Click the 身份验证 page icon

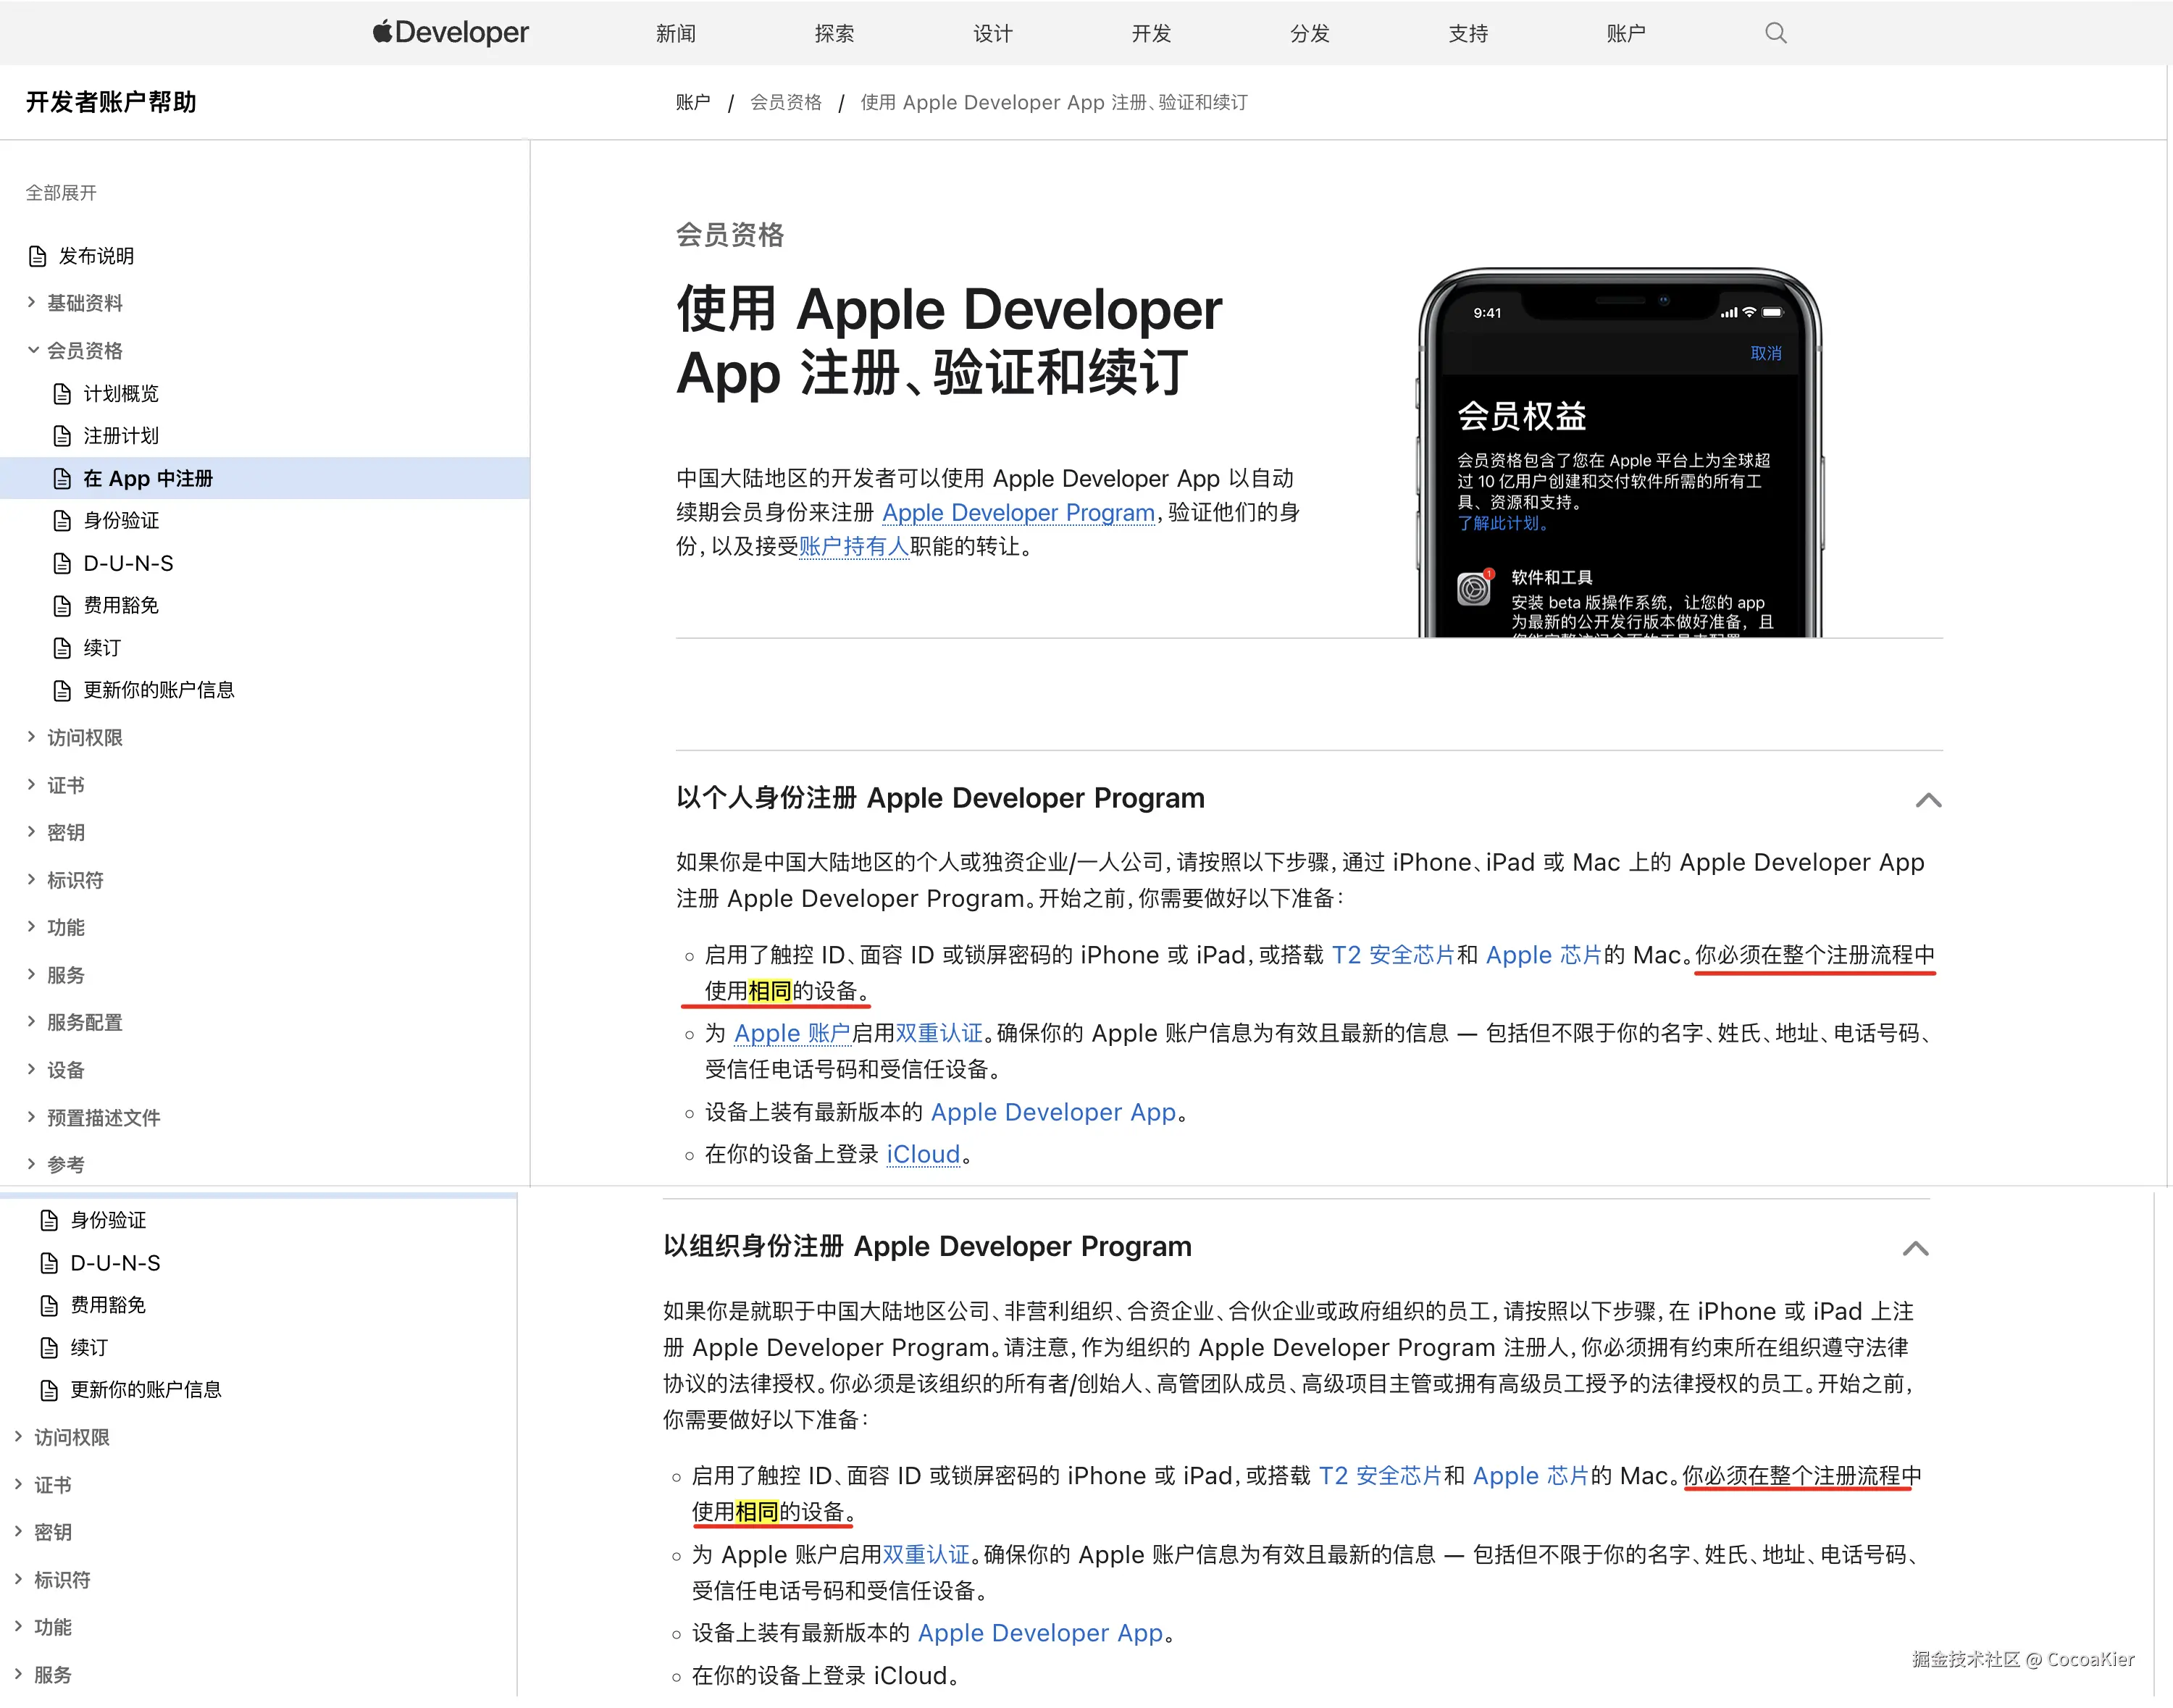[62, 520]
